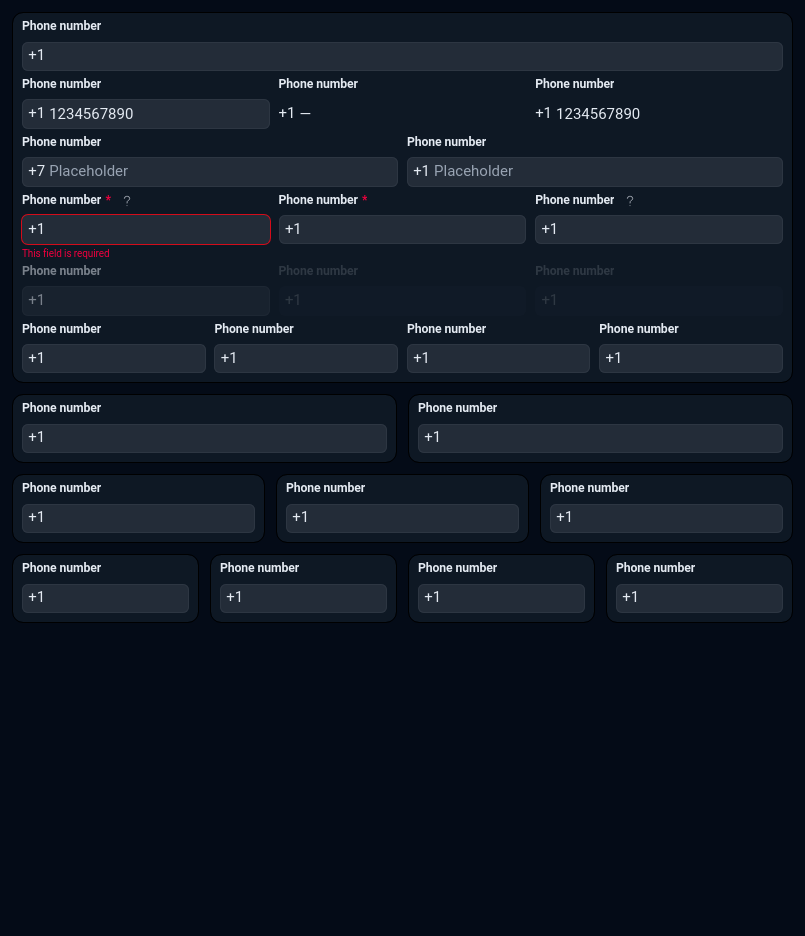Select the phone input in the first card of the four-card row
The height and width of the screenshot is (936, 805).
tap(105, 598)
